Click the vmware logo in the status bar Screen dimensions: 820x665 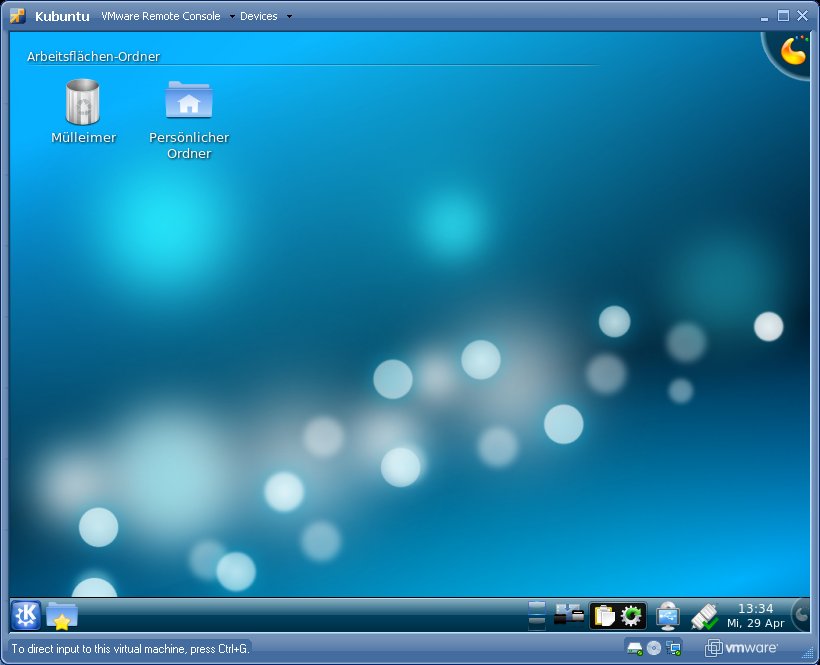[x=741, y=648]
